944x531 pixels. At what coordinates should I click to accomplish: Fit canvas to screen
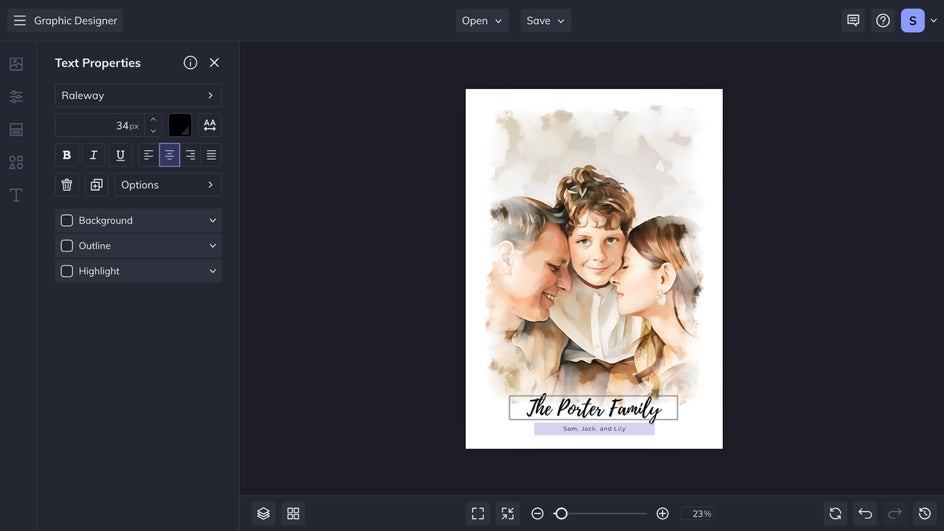(x=478, y=514)
